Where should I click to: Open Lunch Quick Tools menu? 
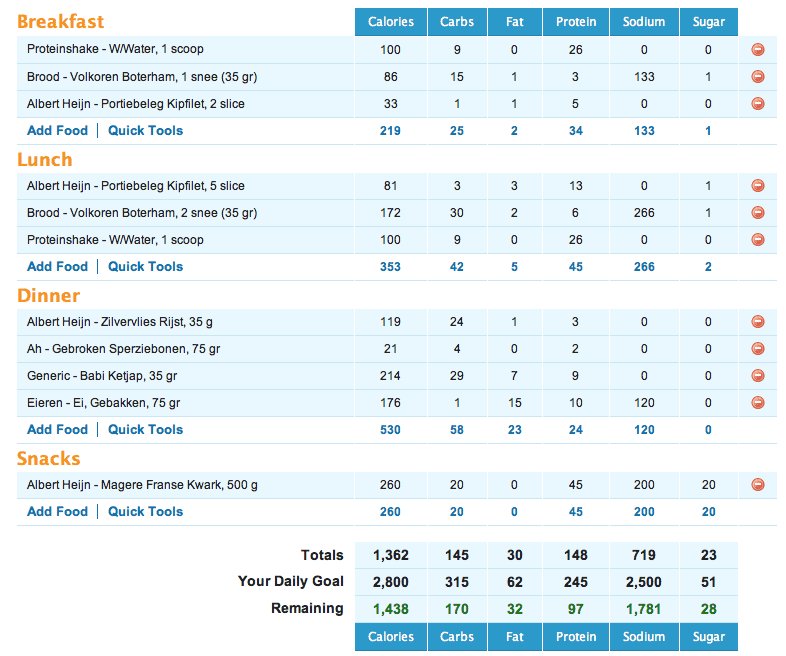[x=145, y=267]
